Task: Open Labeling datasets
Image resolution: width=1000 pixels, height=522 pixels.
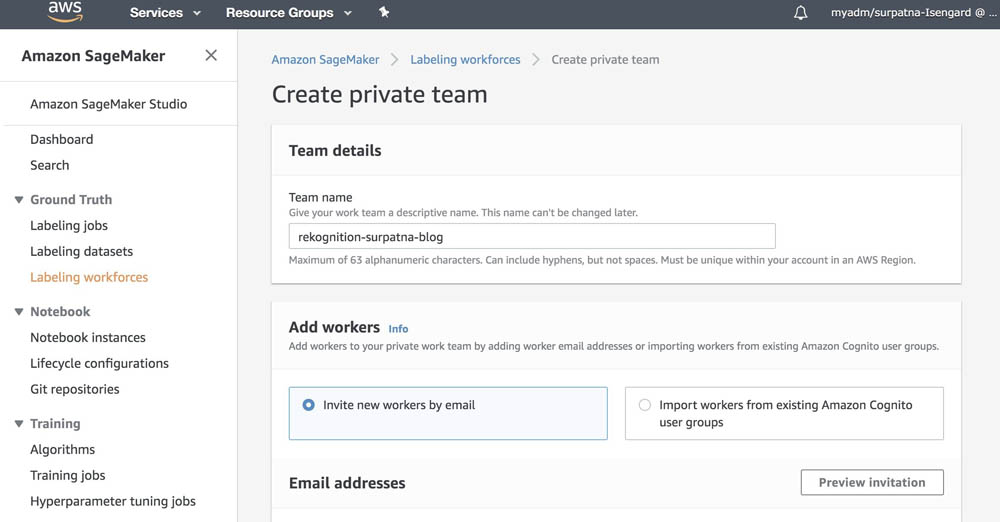Action: coord(82,251)
